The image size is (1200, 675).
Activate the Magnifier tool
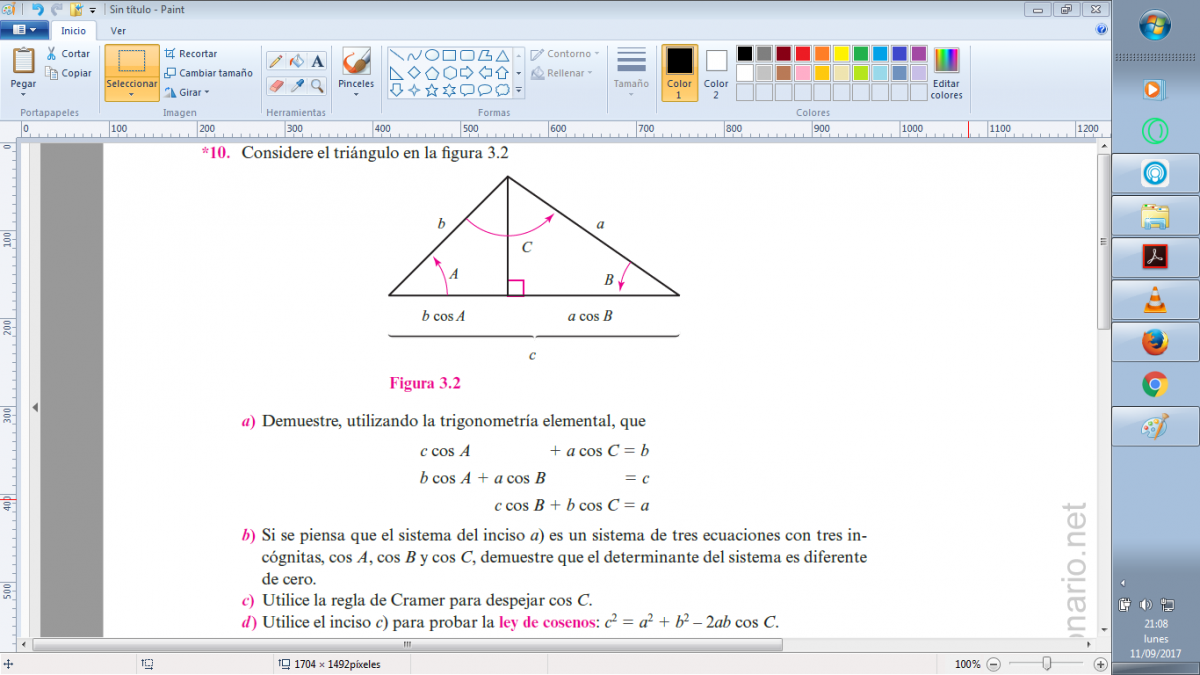pyautogui.click(x=317, y=86)
